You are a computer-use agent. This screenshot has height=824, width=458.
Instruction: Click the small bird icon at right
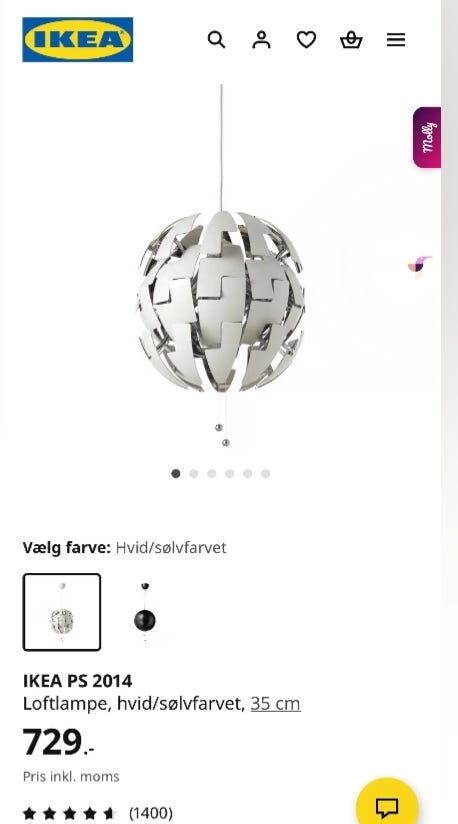click(419, 264)
